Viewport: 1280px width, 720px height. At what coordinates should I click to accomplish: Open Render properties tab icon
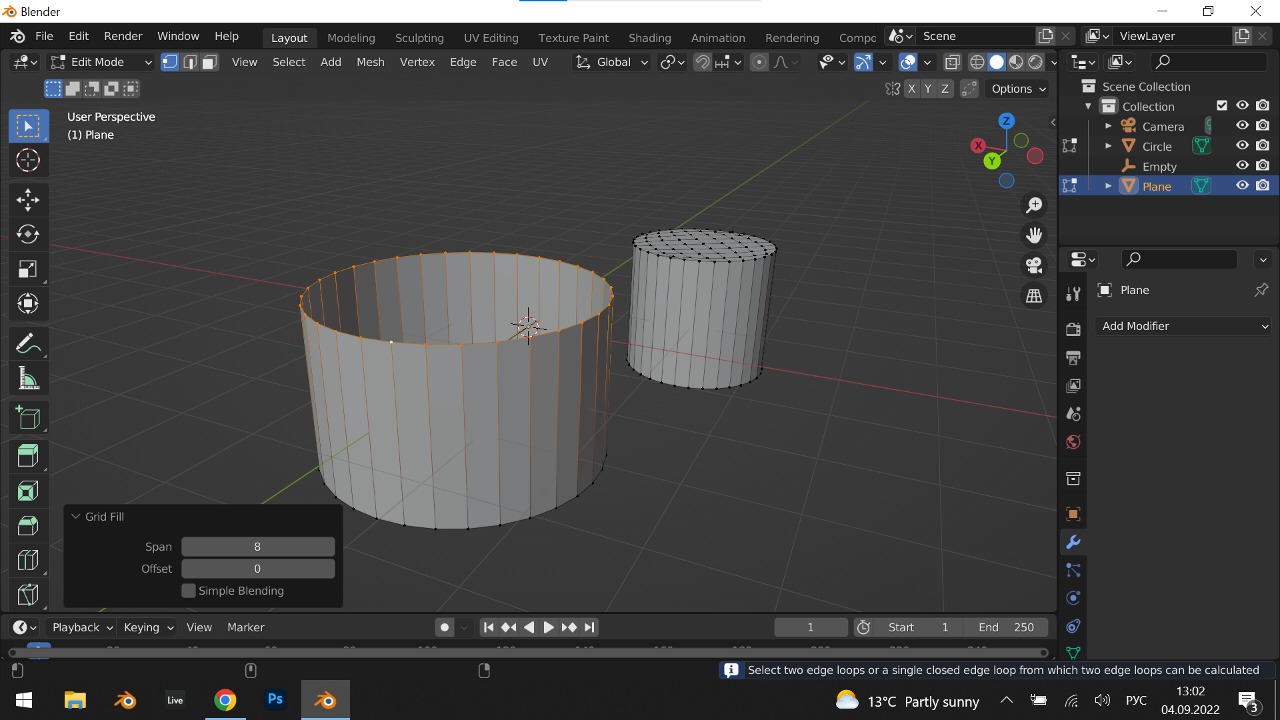1073,329
